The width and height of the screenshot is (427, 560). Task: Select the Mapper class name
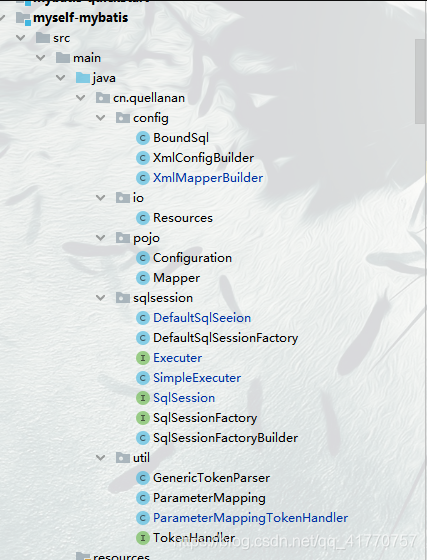click(x=176, y=278)
